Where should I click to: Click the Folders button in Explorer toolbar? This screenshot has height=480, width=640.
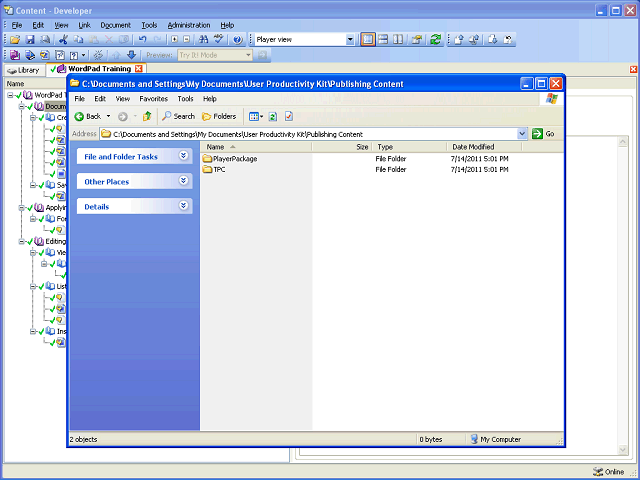pyautogui.click(x=219, y=116)
